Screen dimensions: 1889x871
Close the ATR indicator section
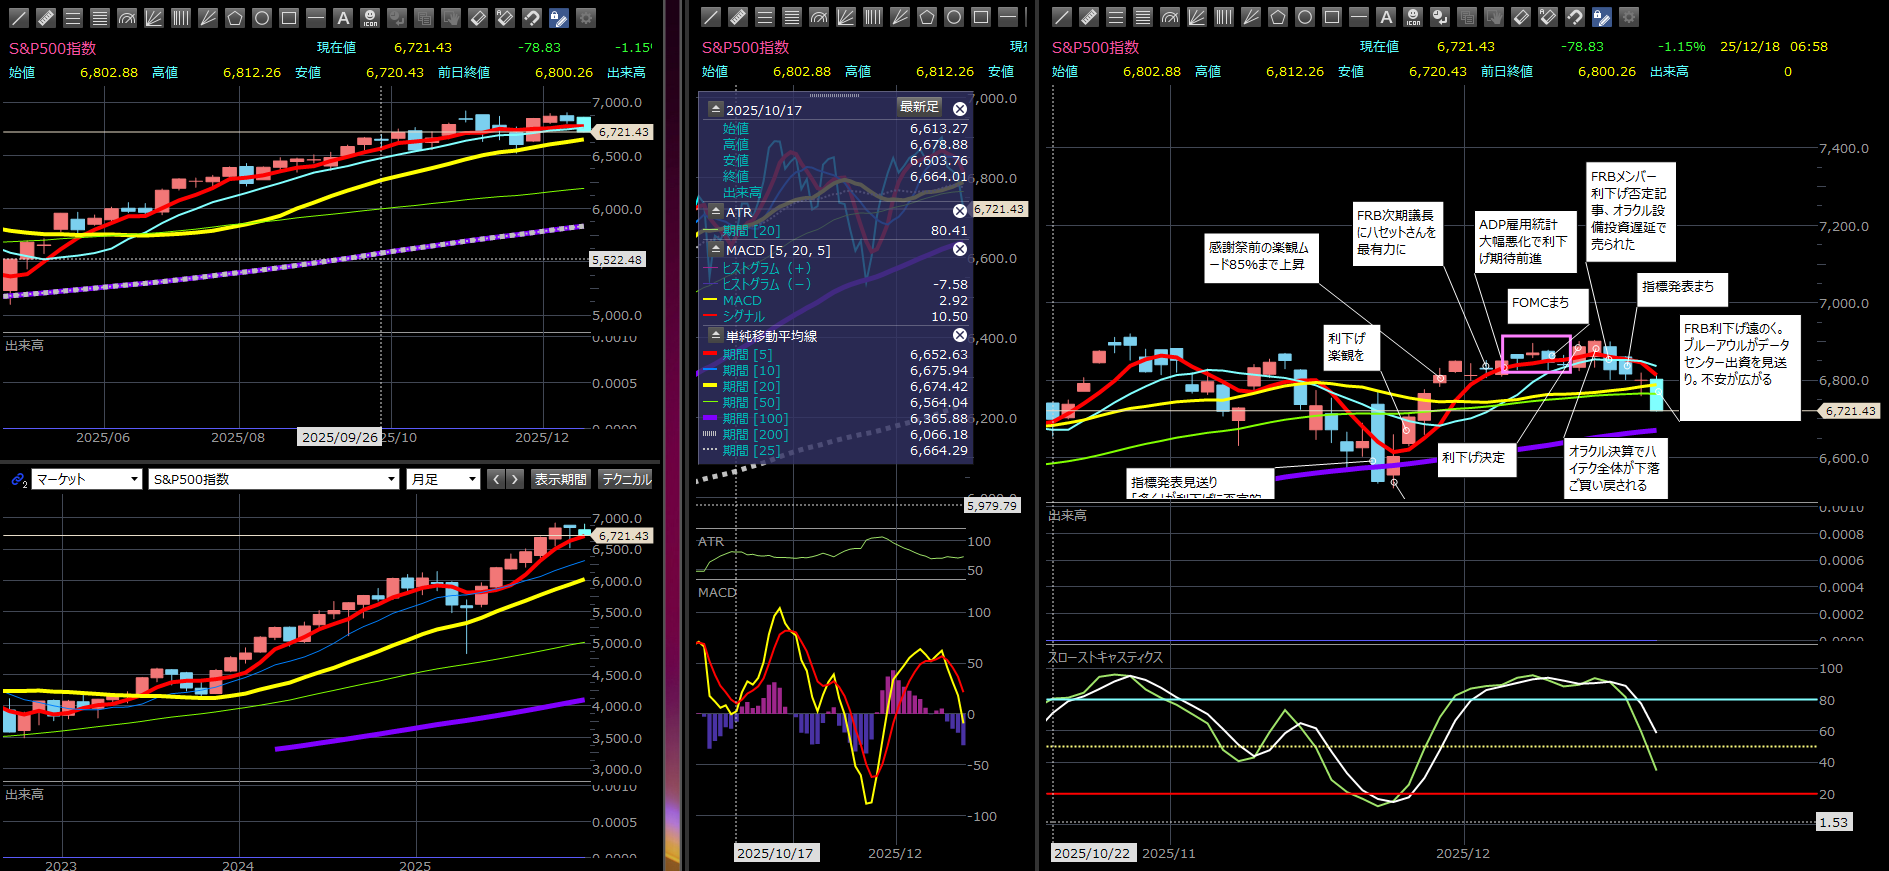coord(959,211)
